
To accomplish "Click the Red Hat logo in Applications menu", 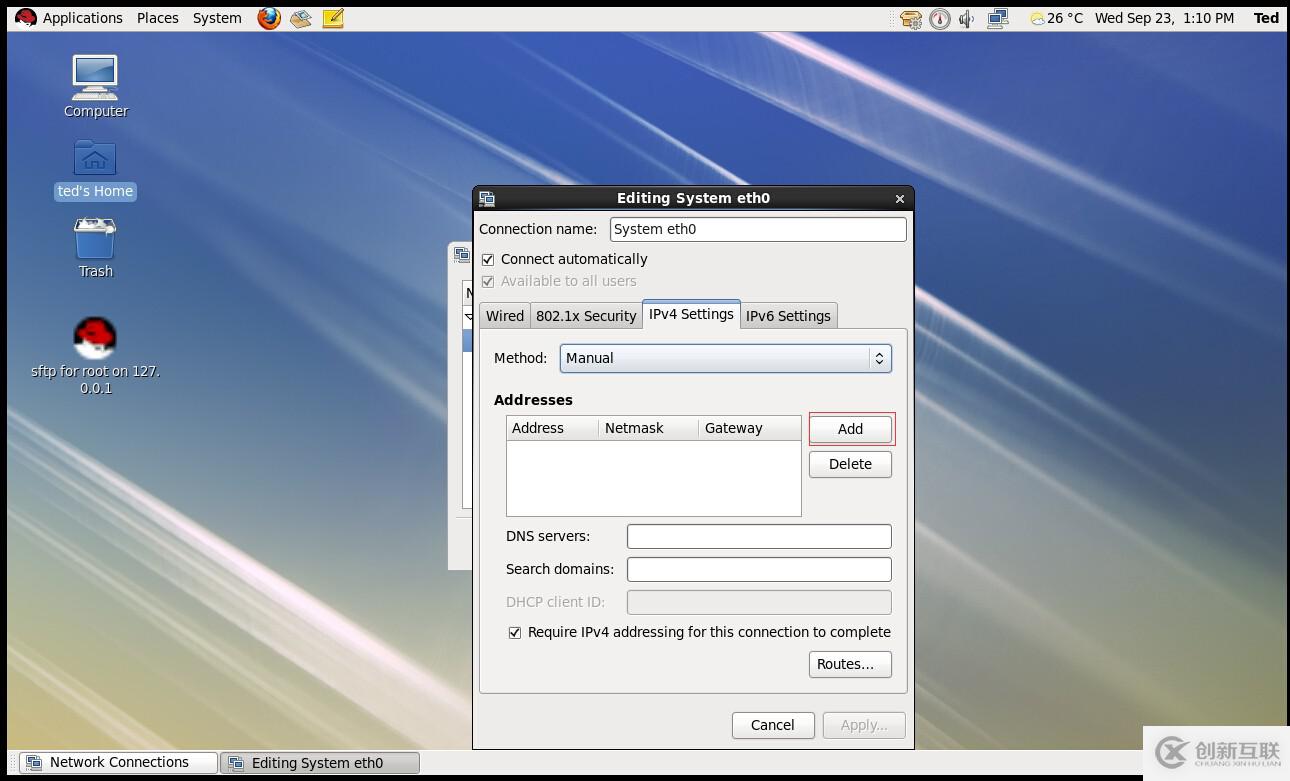I will [26, 18].
